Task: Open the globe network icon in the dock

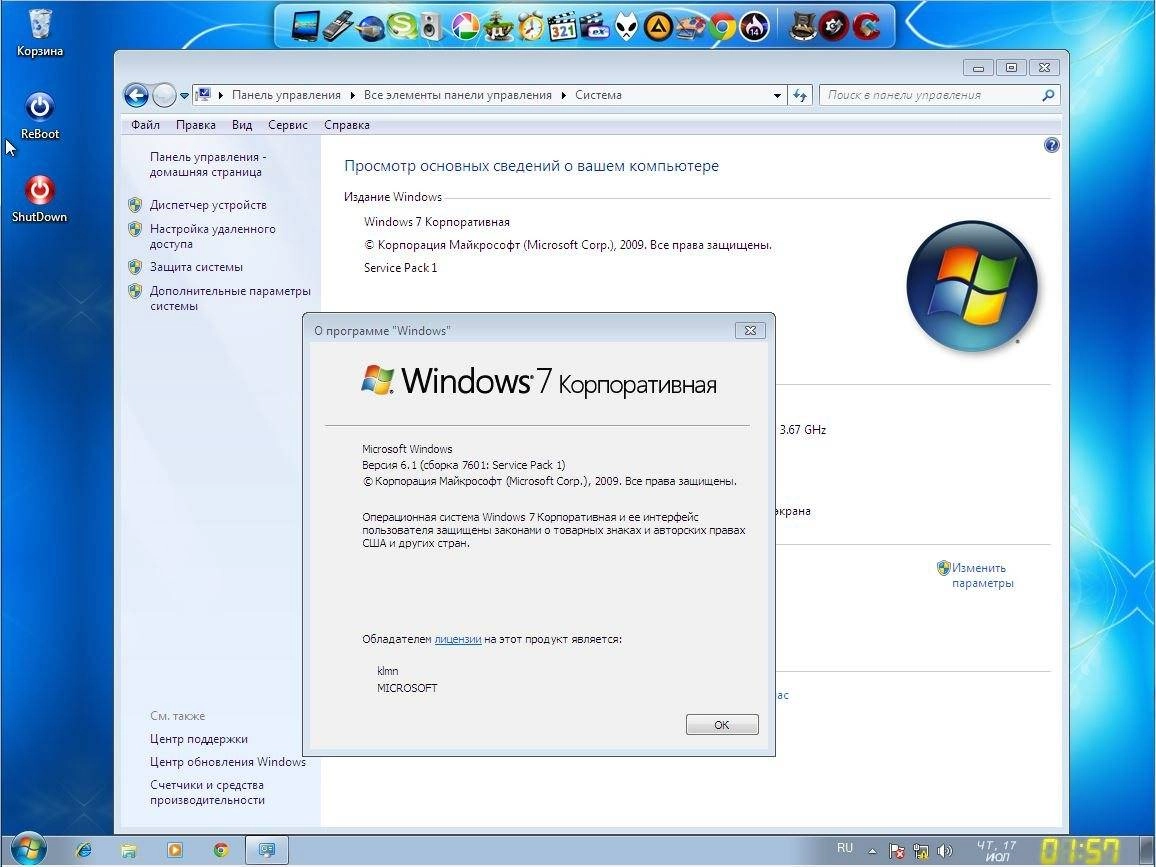Action: pyautogui.click(x=369, y=28)
